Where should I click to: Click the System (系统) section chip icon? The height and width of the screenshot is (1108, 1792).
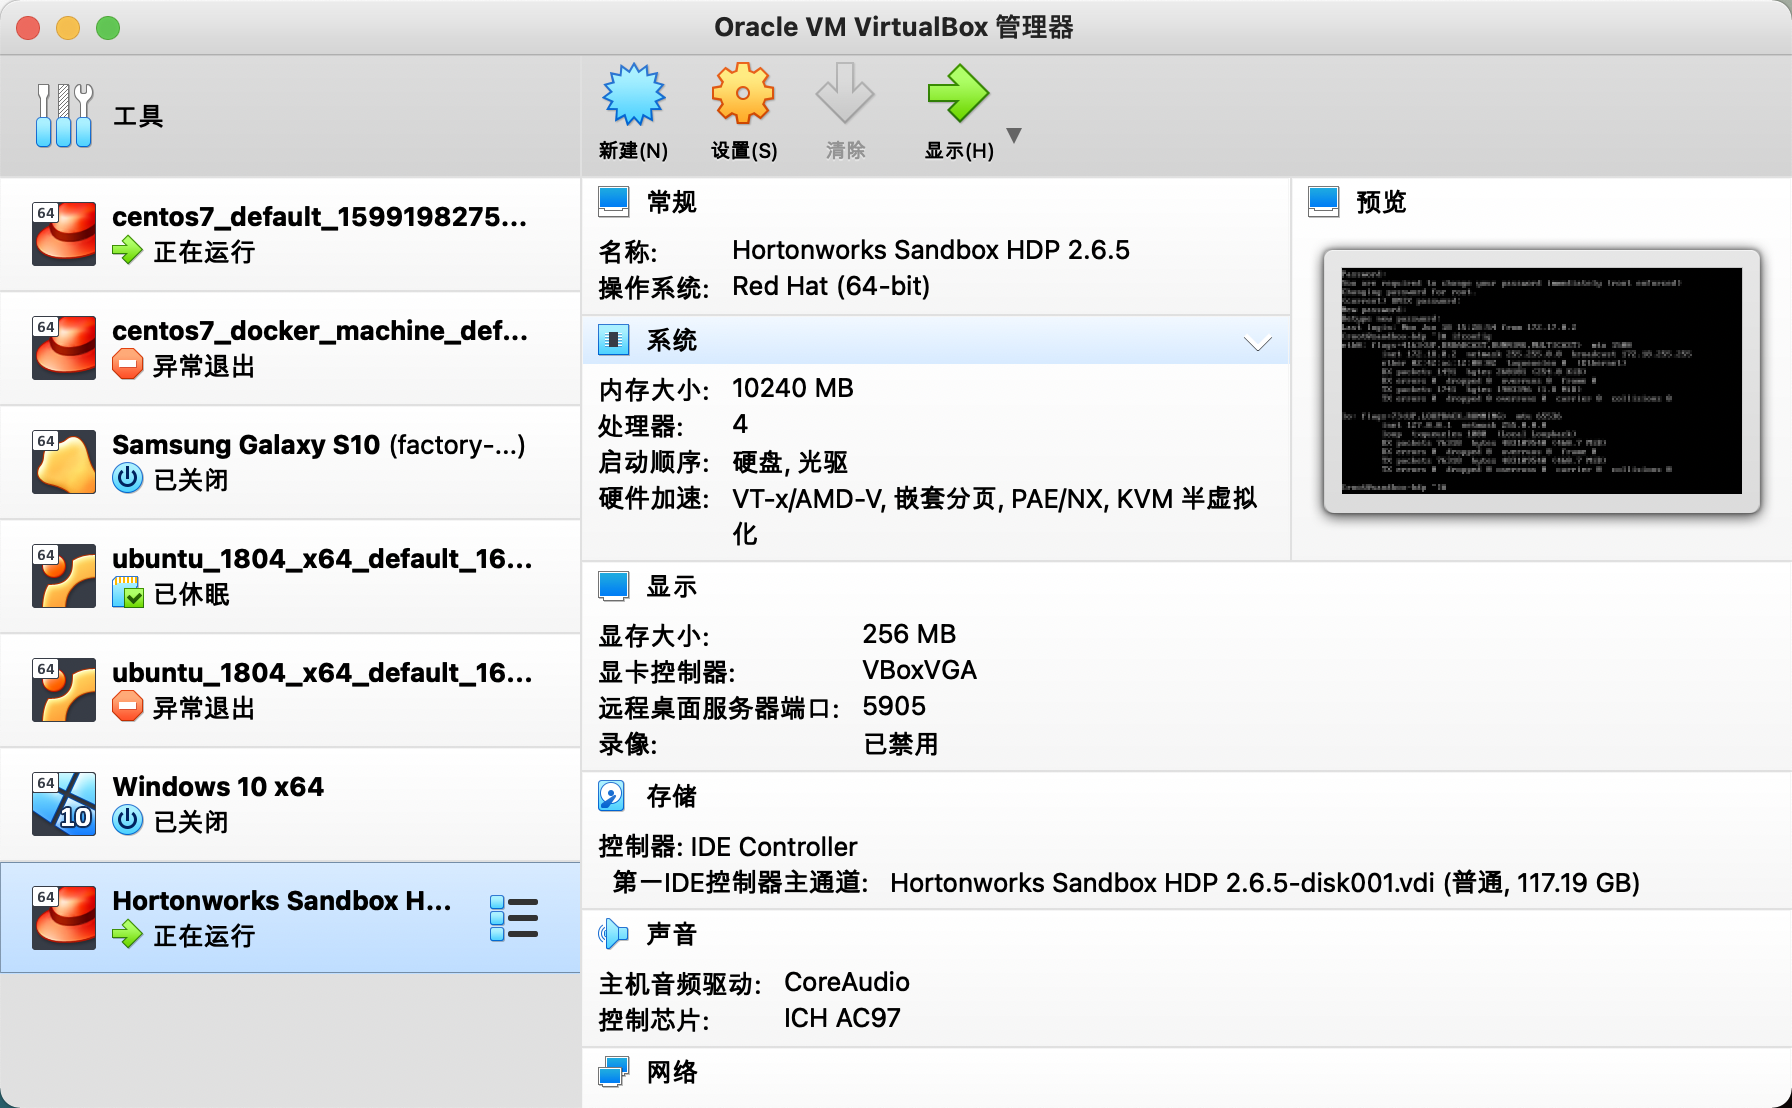tap(614, 340)
